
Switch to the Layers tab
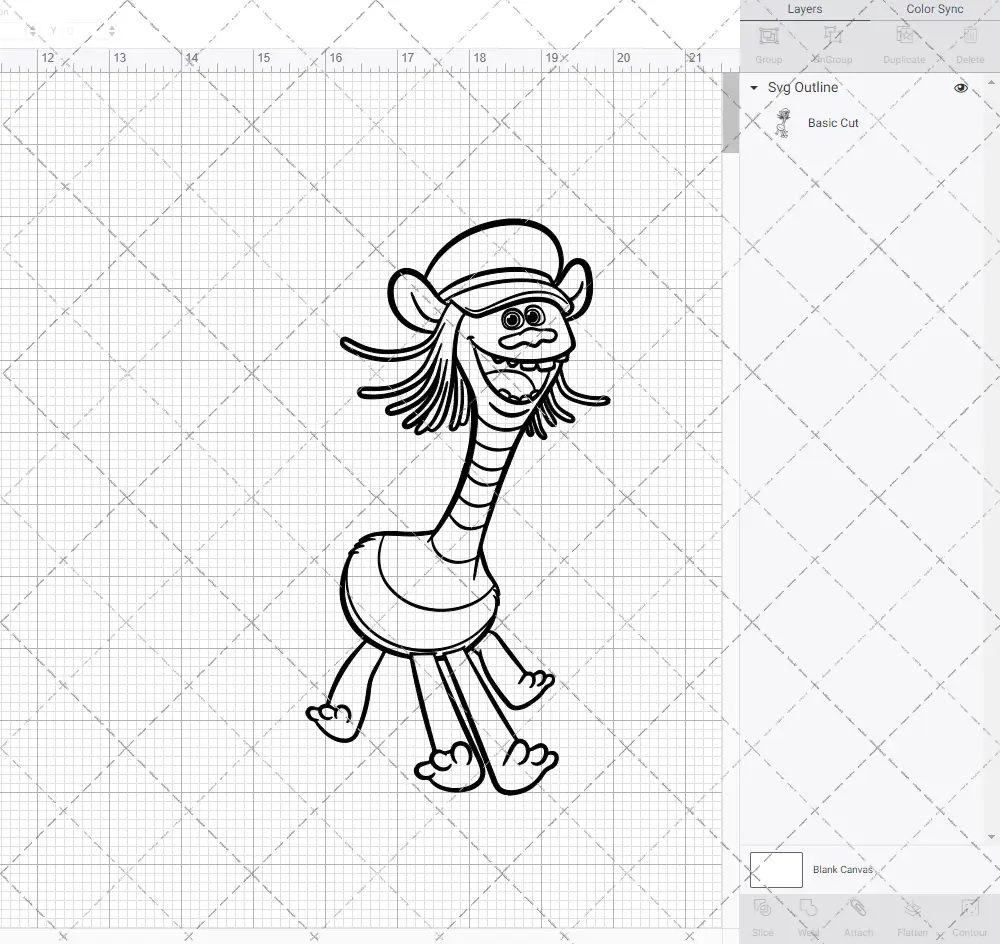(804, 9)
